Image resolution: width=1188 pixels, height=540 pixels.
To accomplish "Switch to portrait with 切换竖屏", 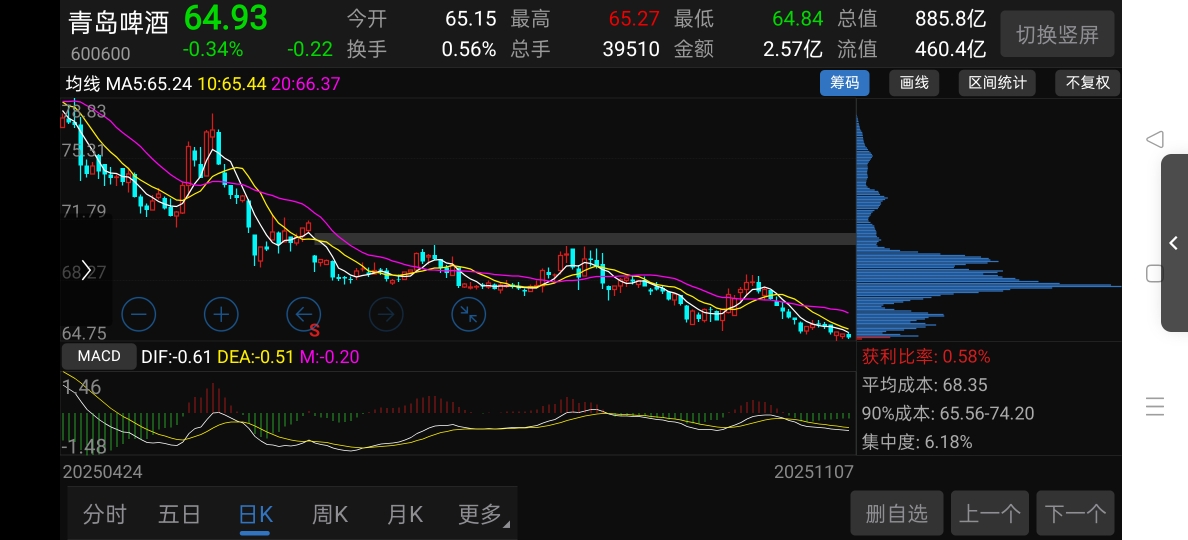I will point(1057,34).
